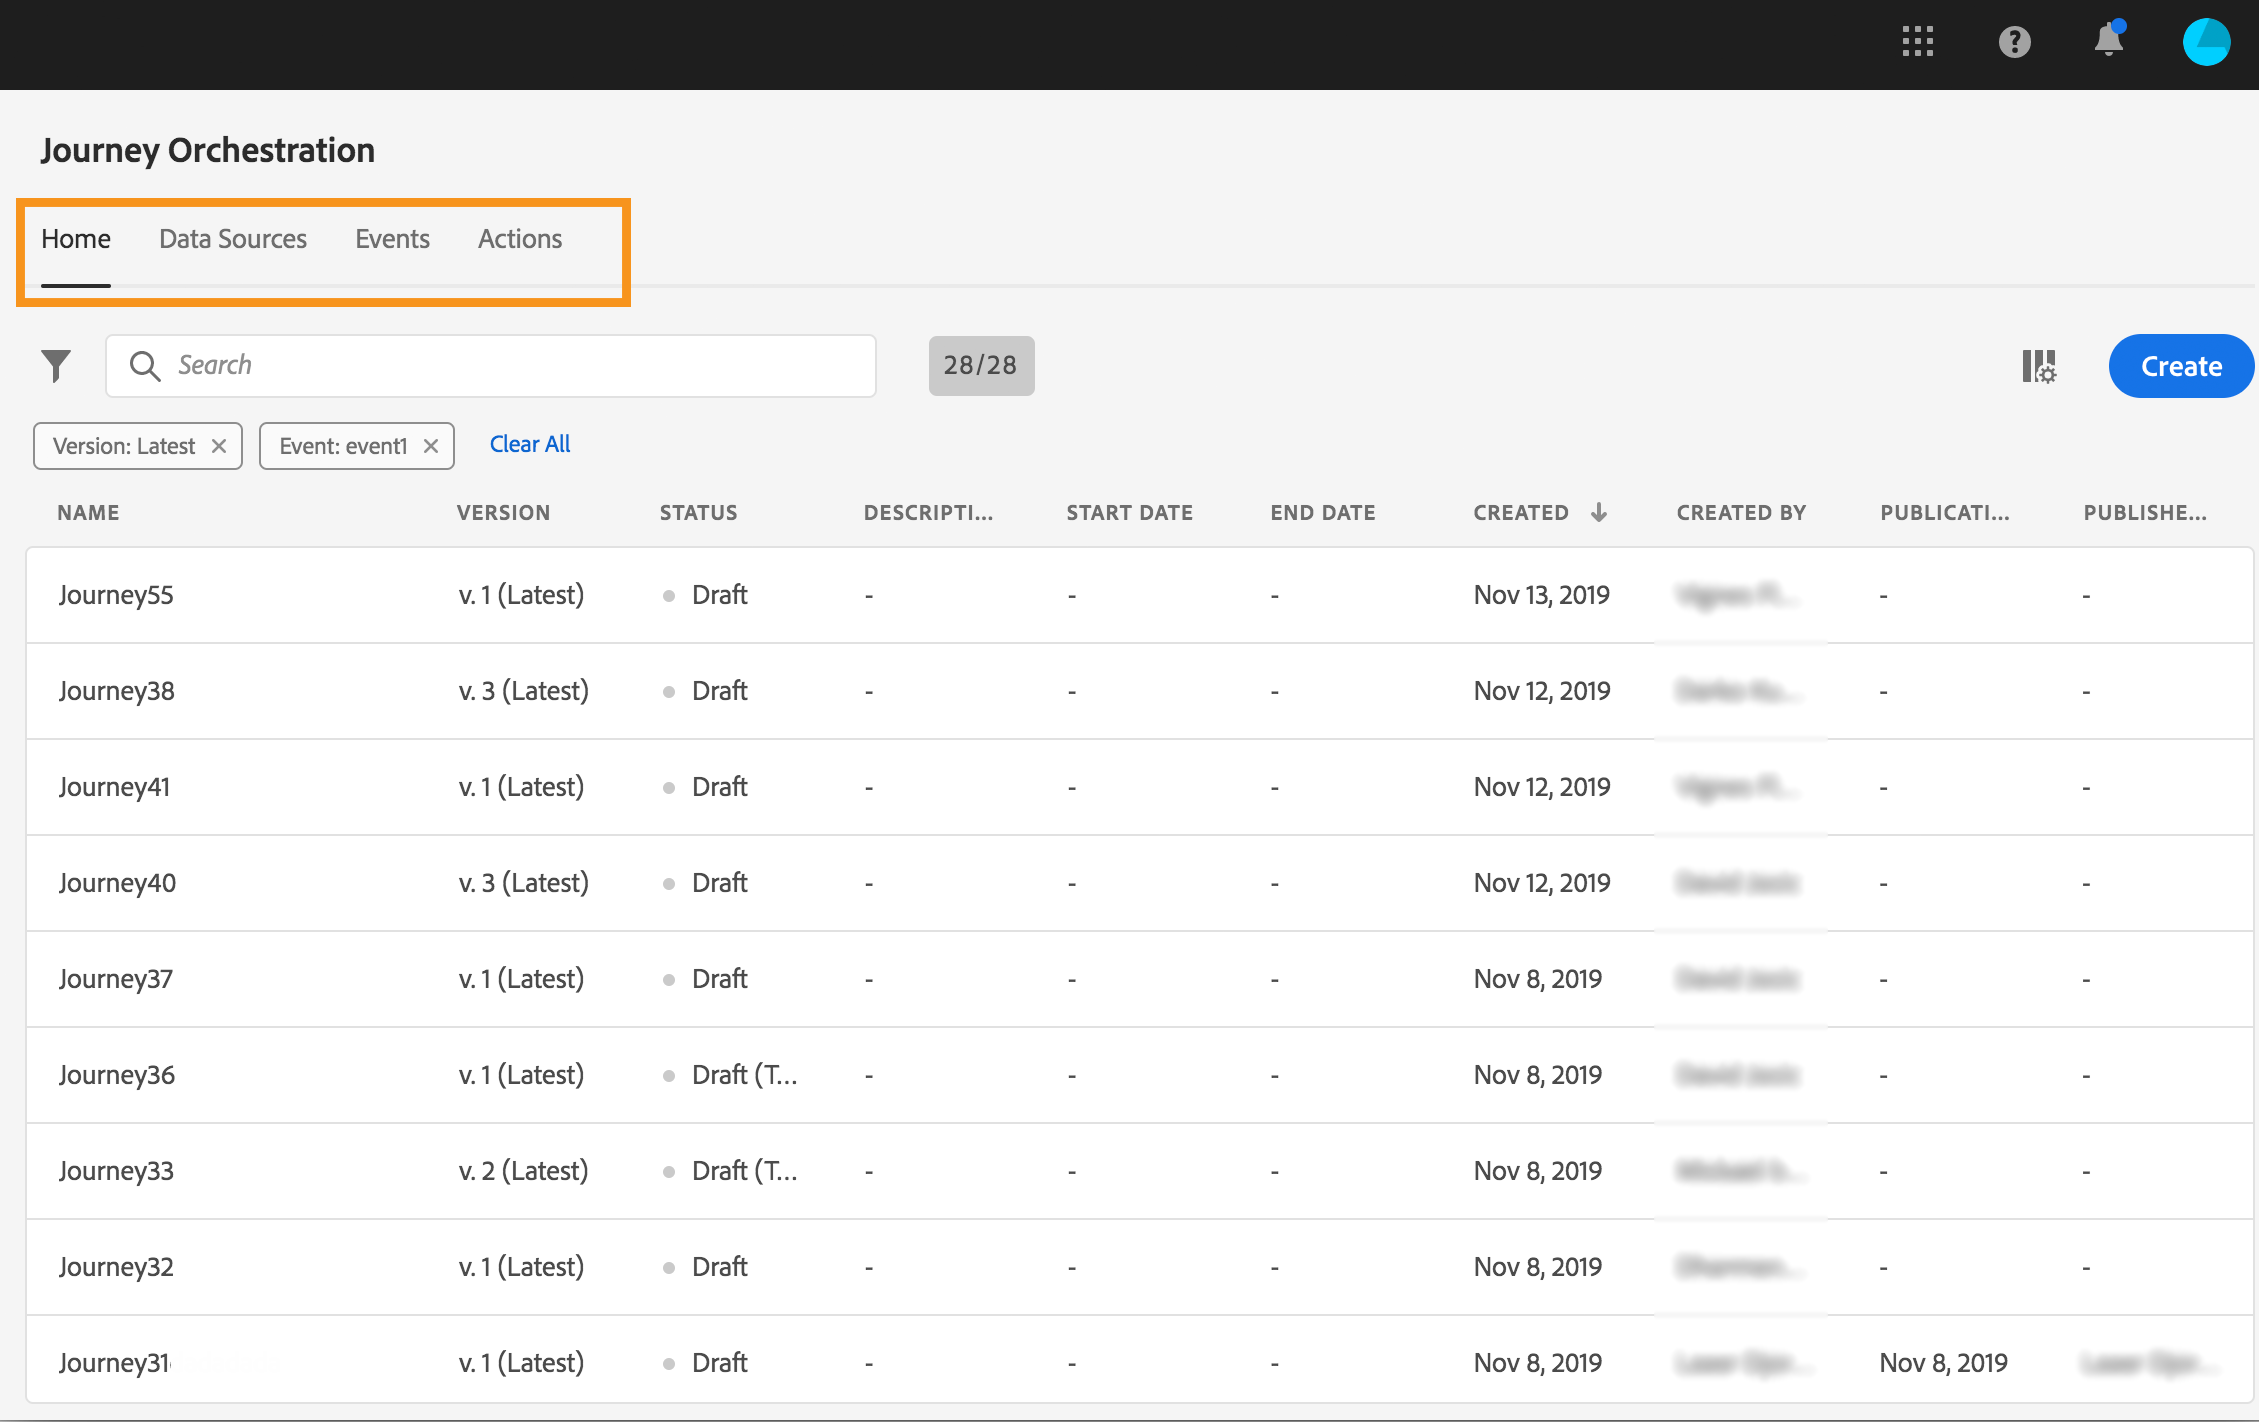Toggle the filter funnel icon
The image size is (2259, 1422).
tap(56, 365)
